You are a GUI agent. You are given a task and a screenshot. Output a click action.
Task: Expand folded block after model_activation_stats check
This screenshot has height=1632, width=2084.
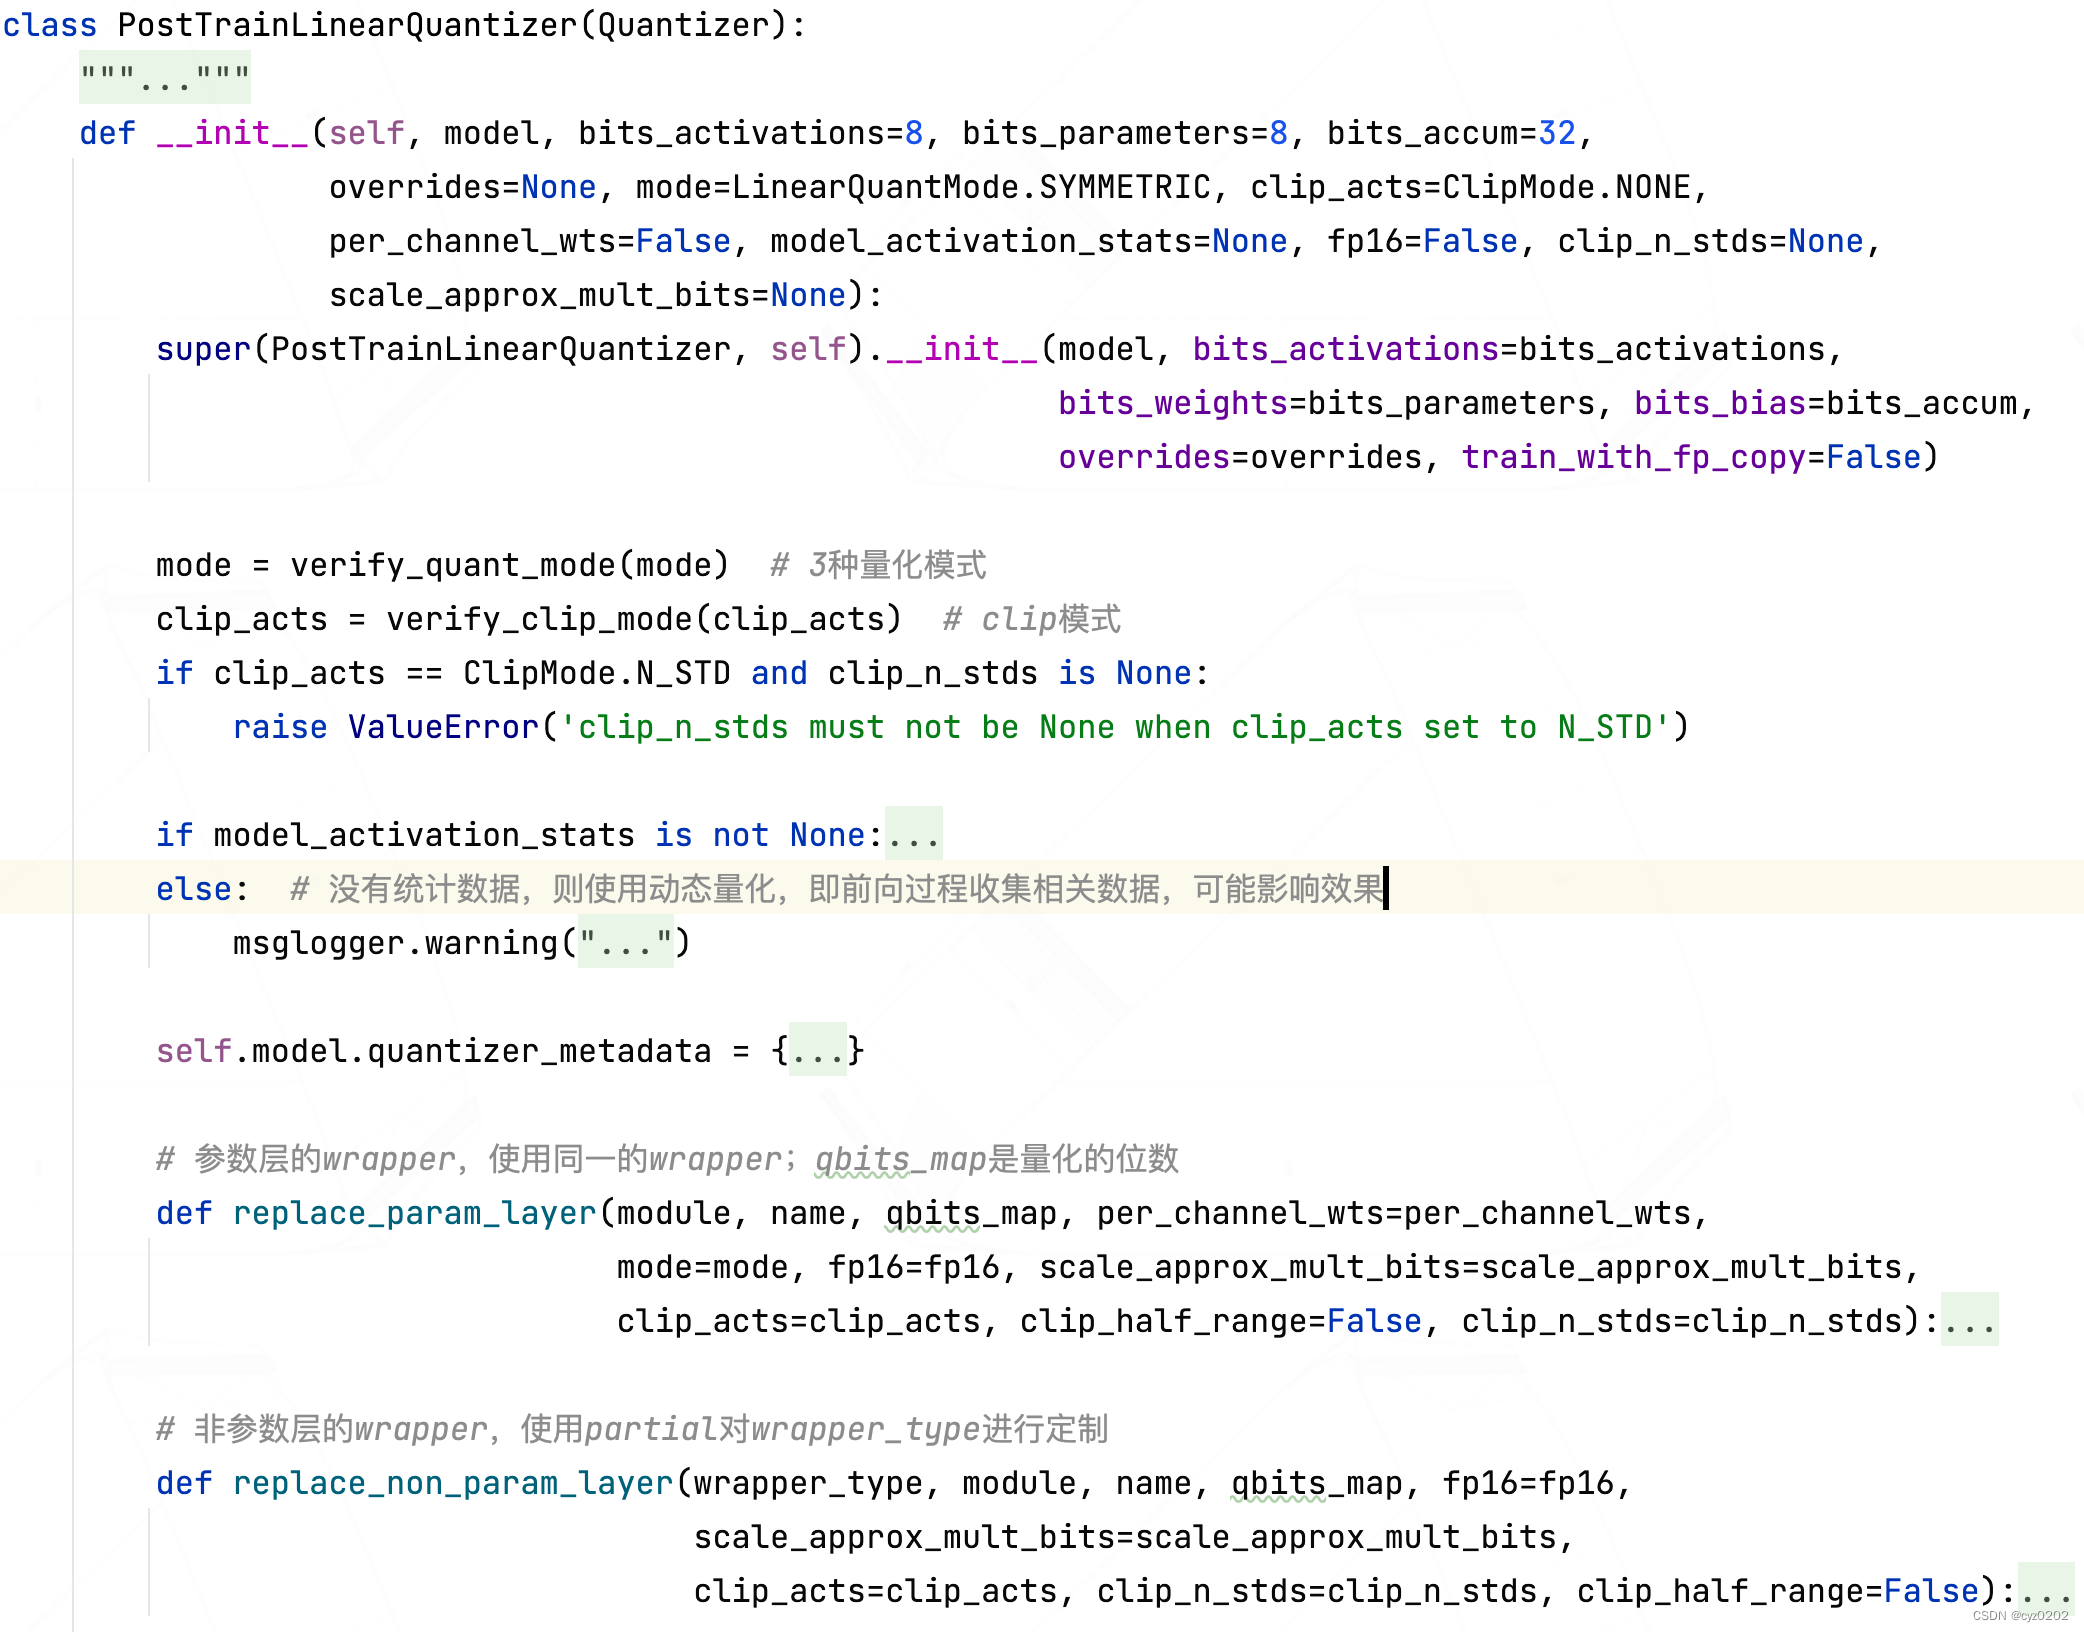[913, 835]
